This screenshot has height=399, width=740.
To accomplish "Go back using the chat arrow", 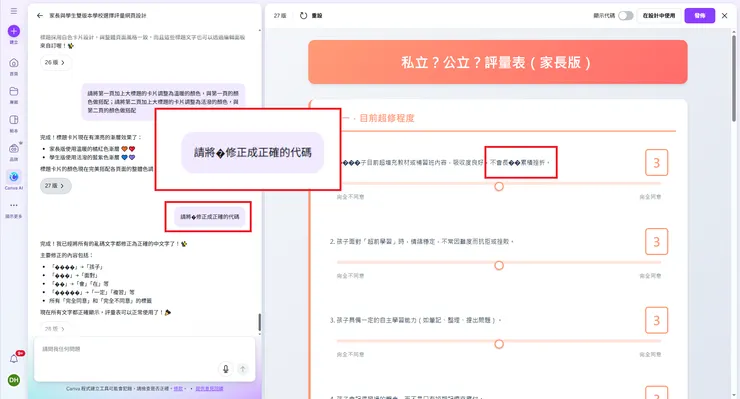I will tap(40, 16).
